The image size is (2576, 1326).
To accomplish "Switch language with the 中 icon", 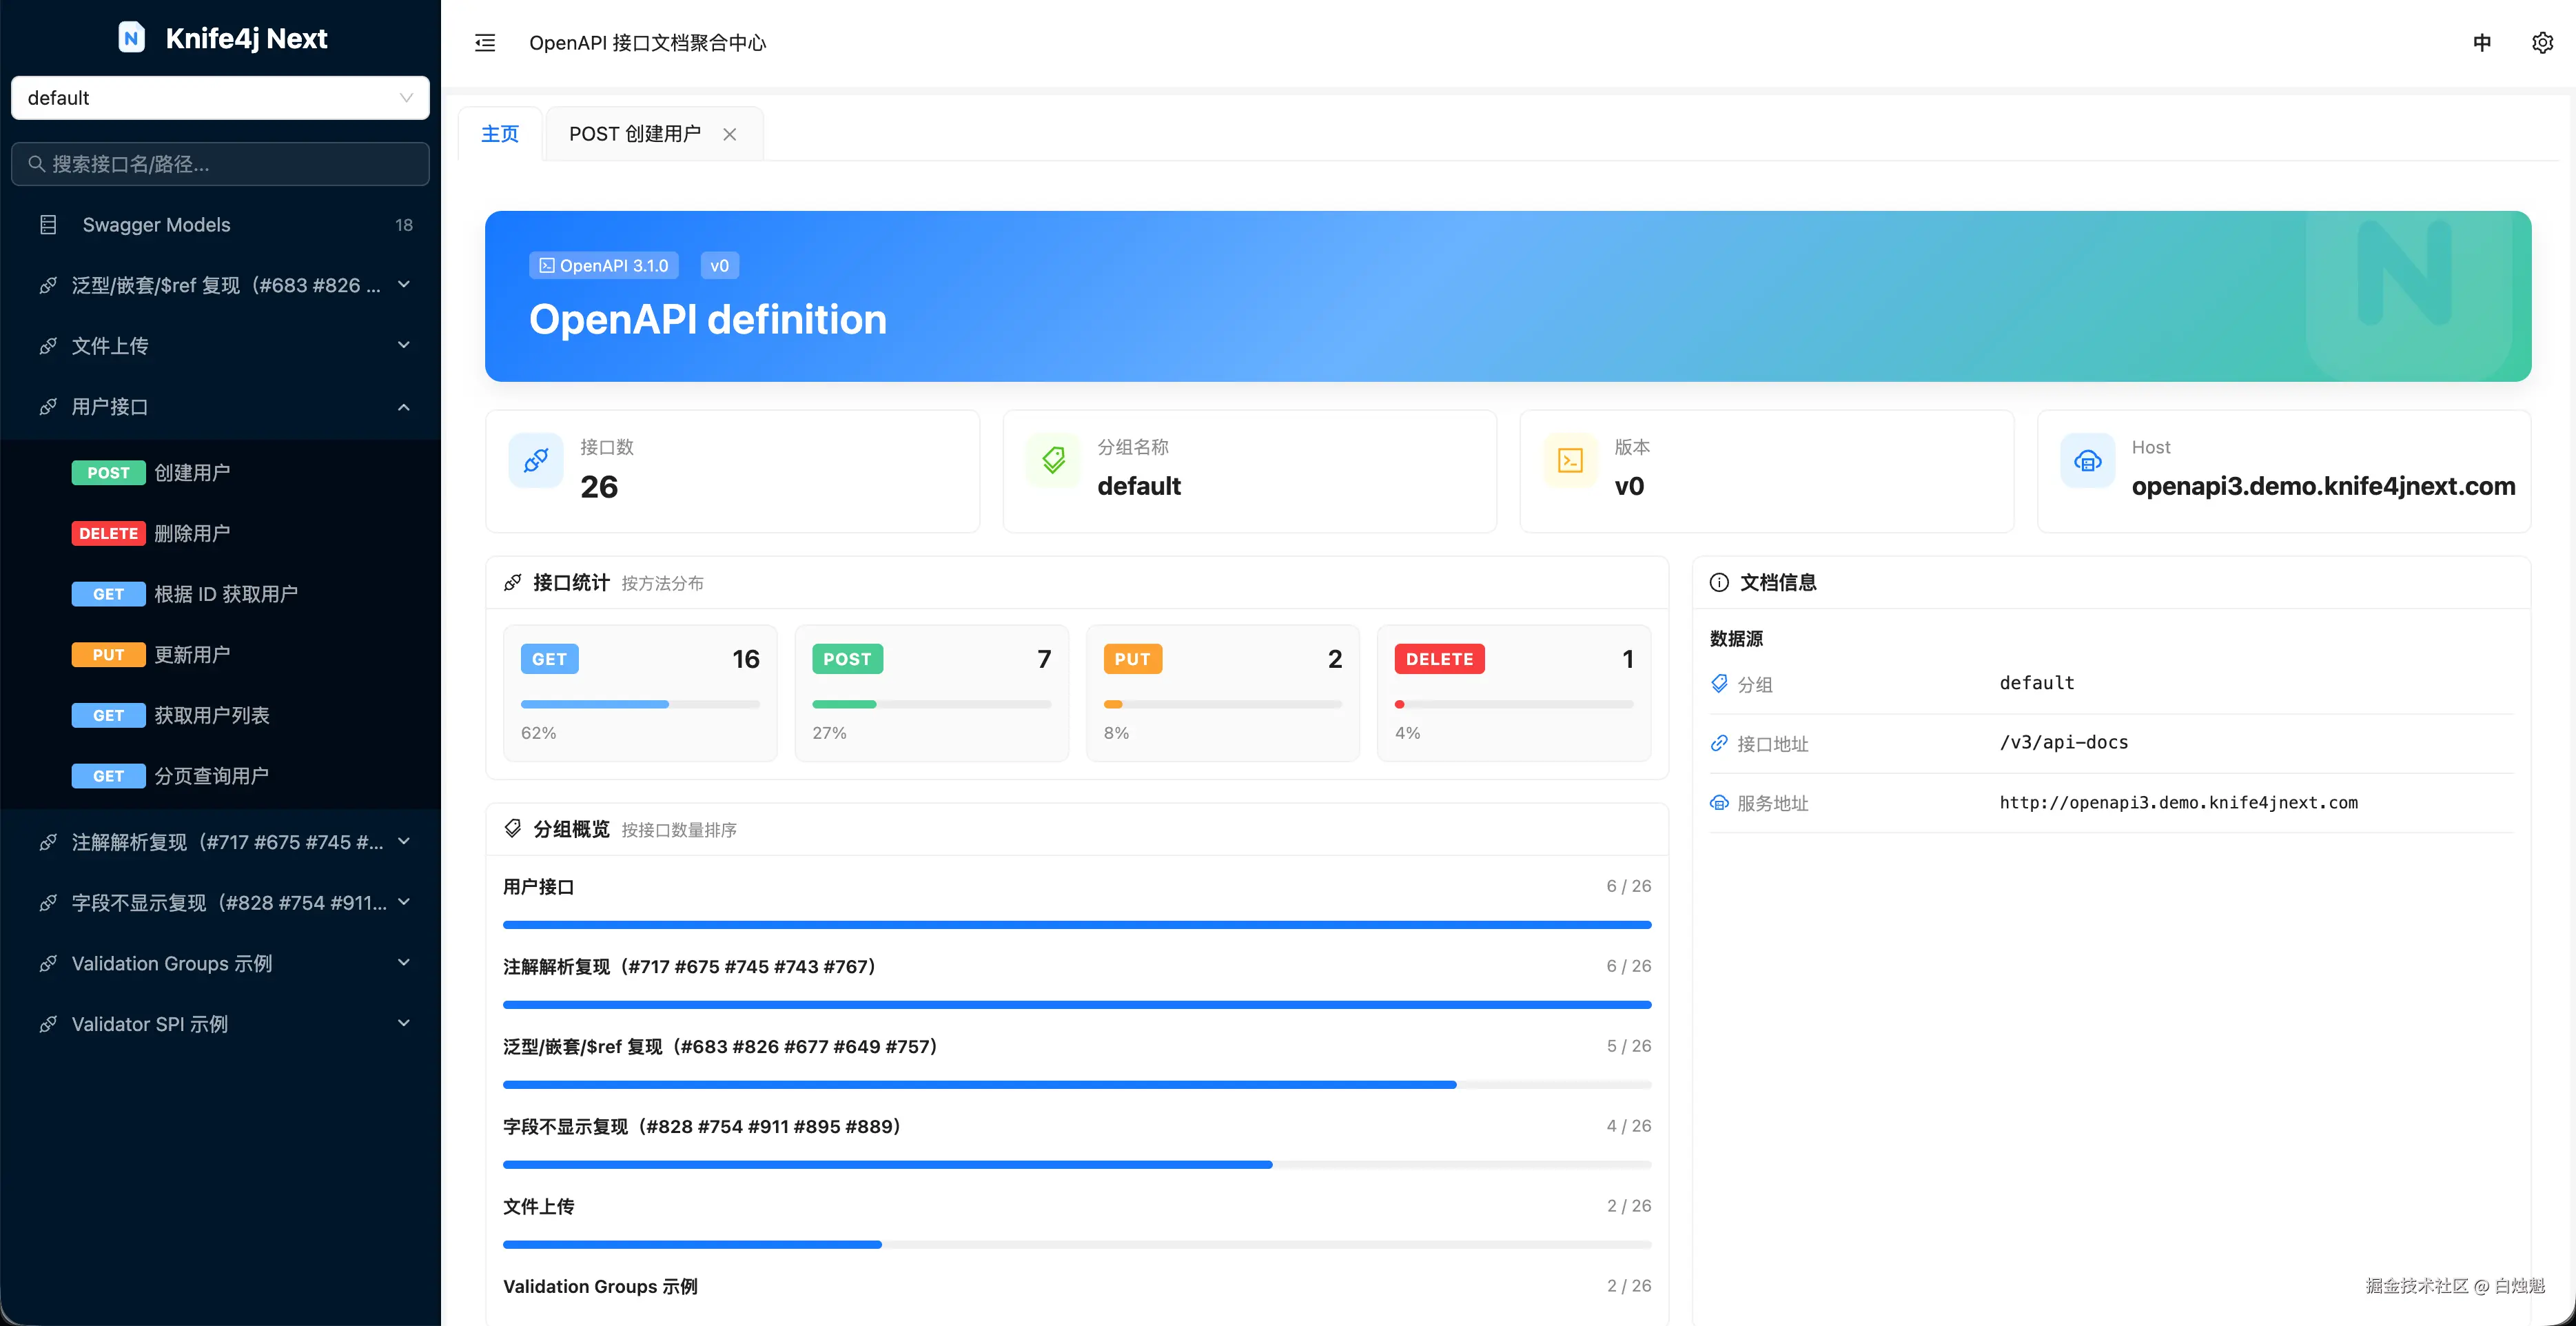I will (2482, 43).
